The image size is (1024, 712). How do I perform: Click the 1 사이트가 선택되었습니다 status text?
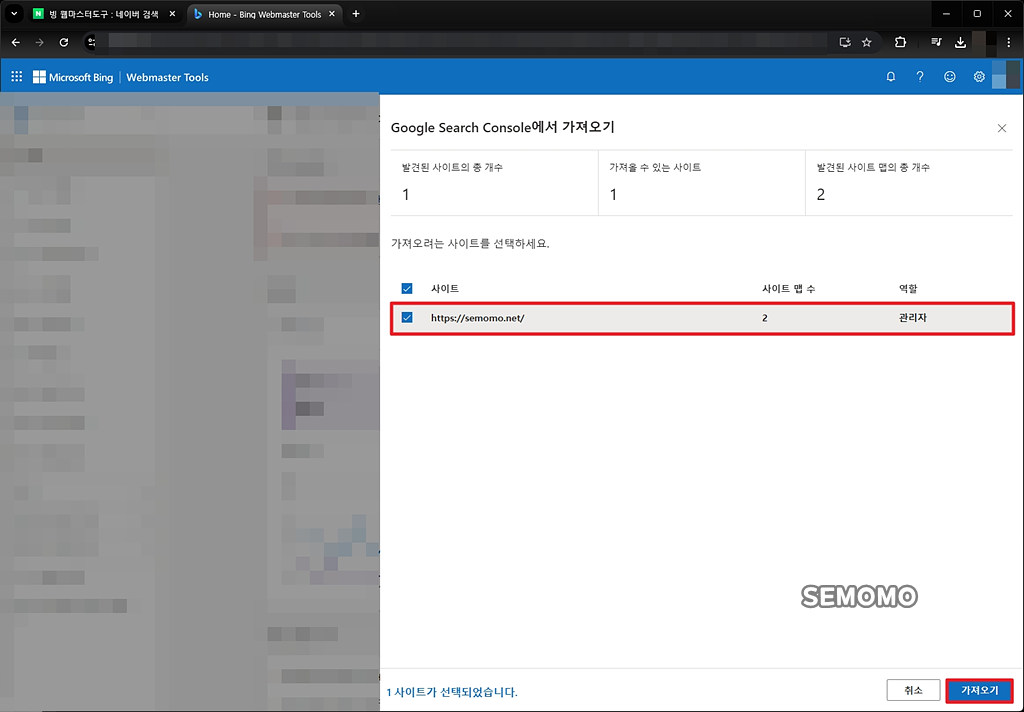[452, 692]
